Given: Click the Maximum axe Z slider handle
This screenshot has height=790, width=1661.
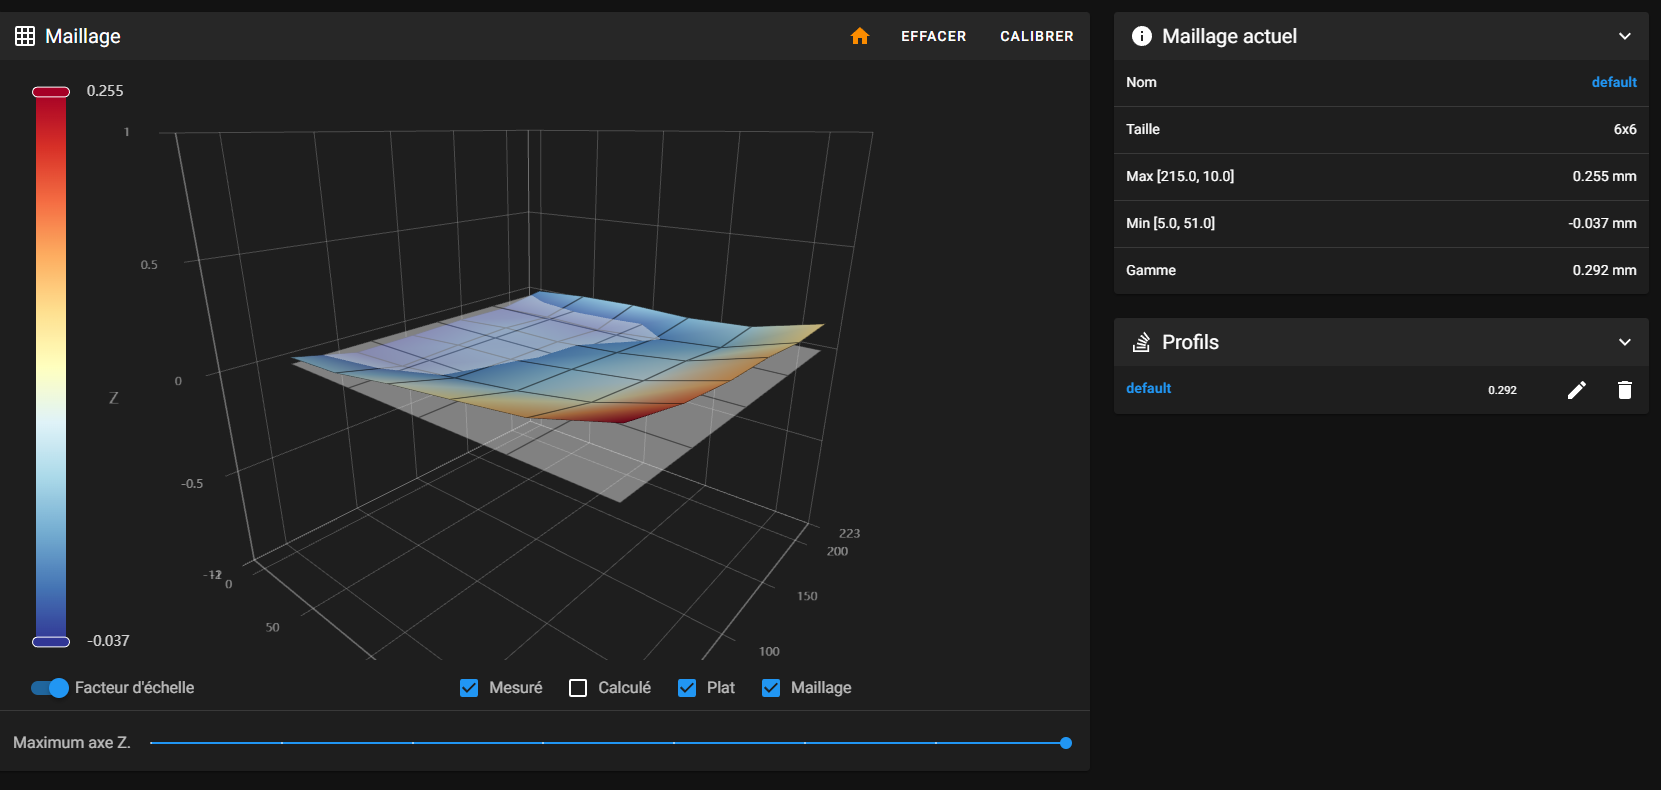Looking at the screenshot, I should click(x=1066, y=743).
